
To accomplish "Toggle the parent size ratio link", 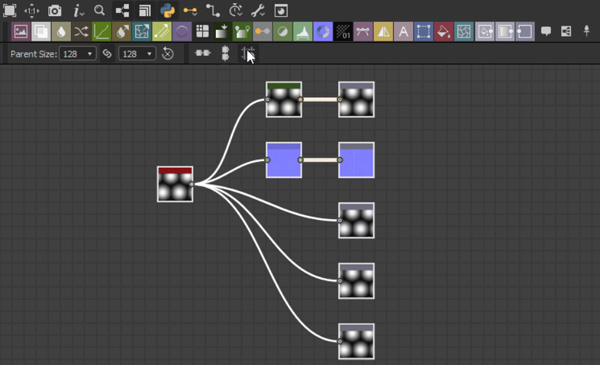I will [x=107, y=54].
